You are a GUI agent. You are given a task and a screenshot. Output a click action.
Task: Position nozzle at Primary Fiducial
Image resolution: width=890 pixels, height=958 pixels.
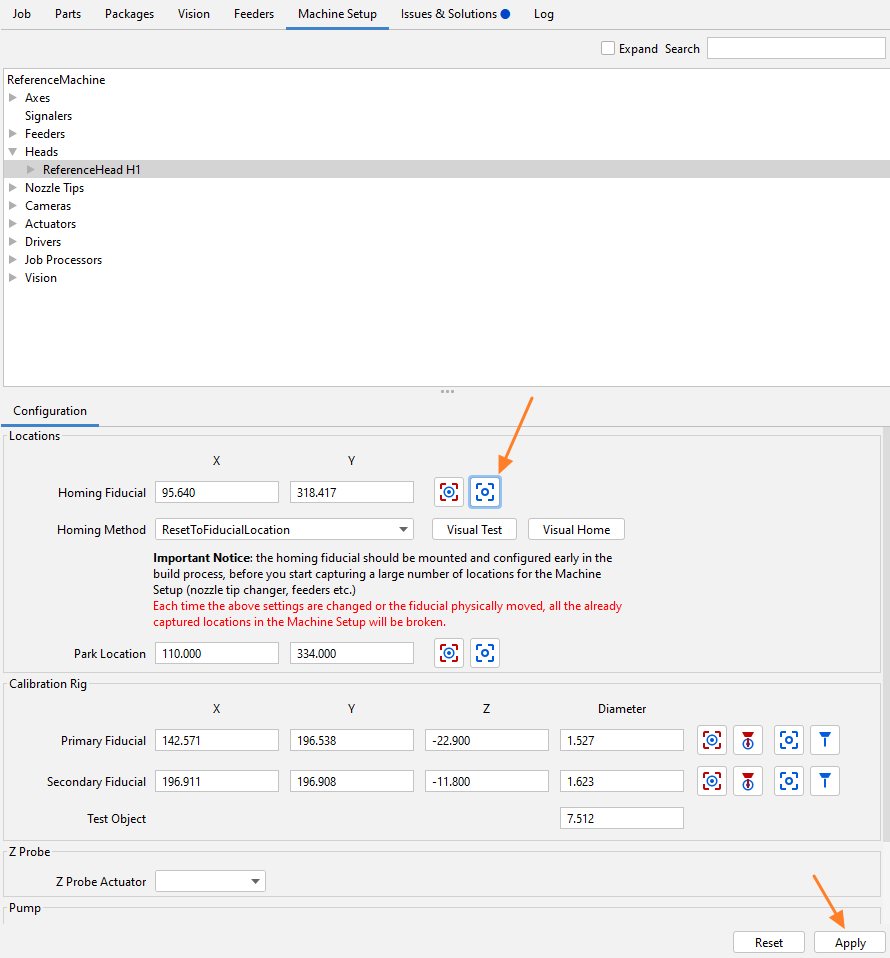pos(825,740)
